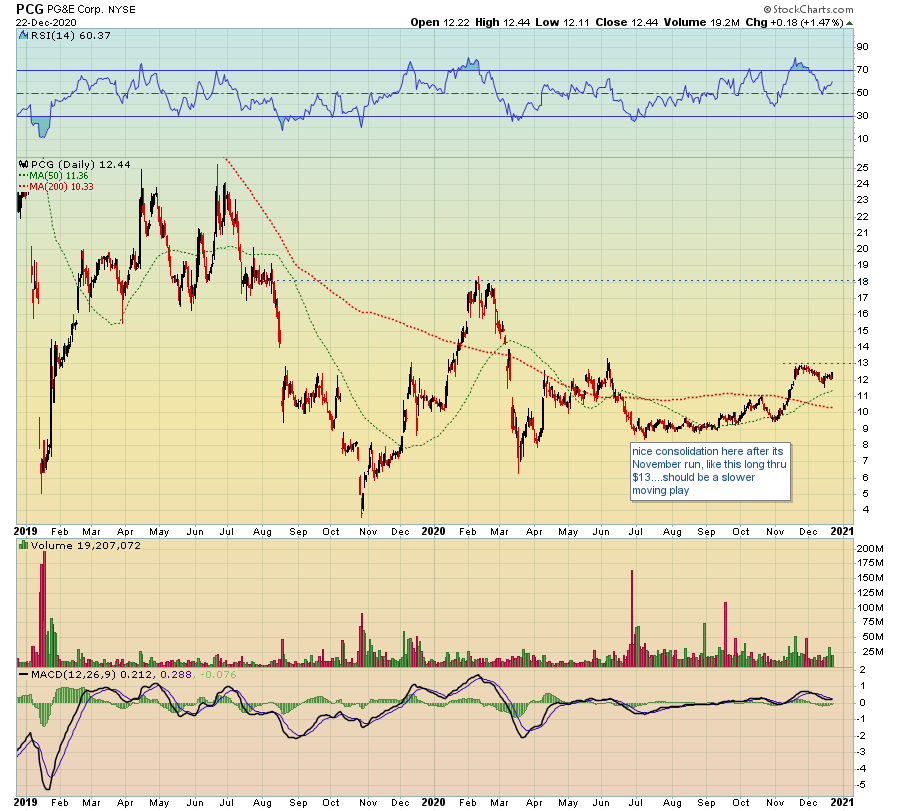Click the black line marker before MACD(12,26,9)
900x811 pixels.
point(24,674)
